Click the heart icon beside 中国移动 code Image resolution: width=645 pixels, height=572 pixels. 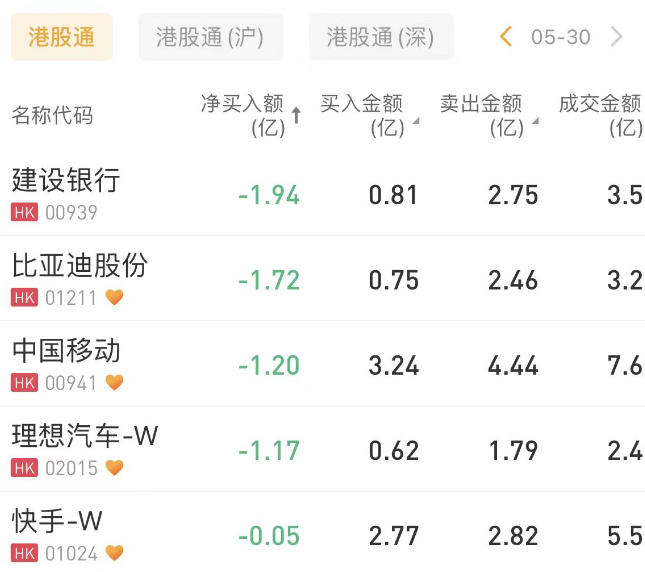click(114, 382)
